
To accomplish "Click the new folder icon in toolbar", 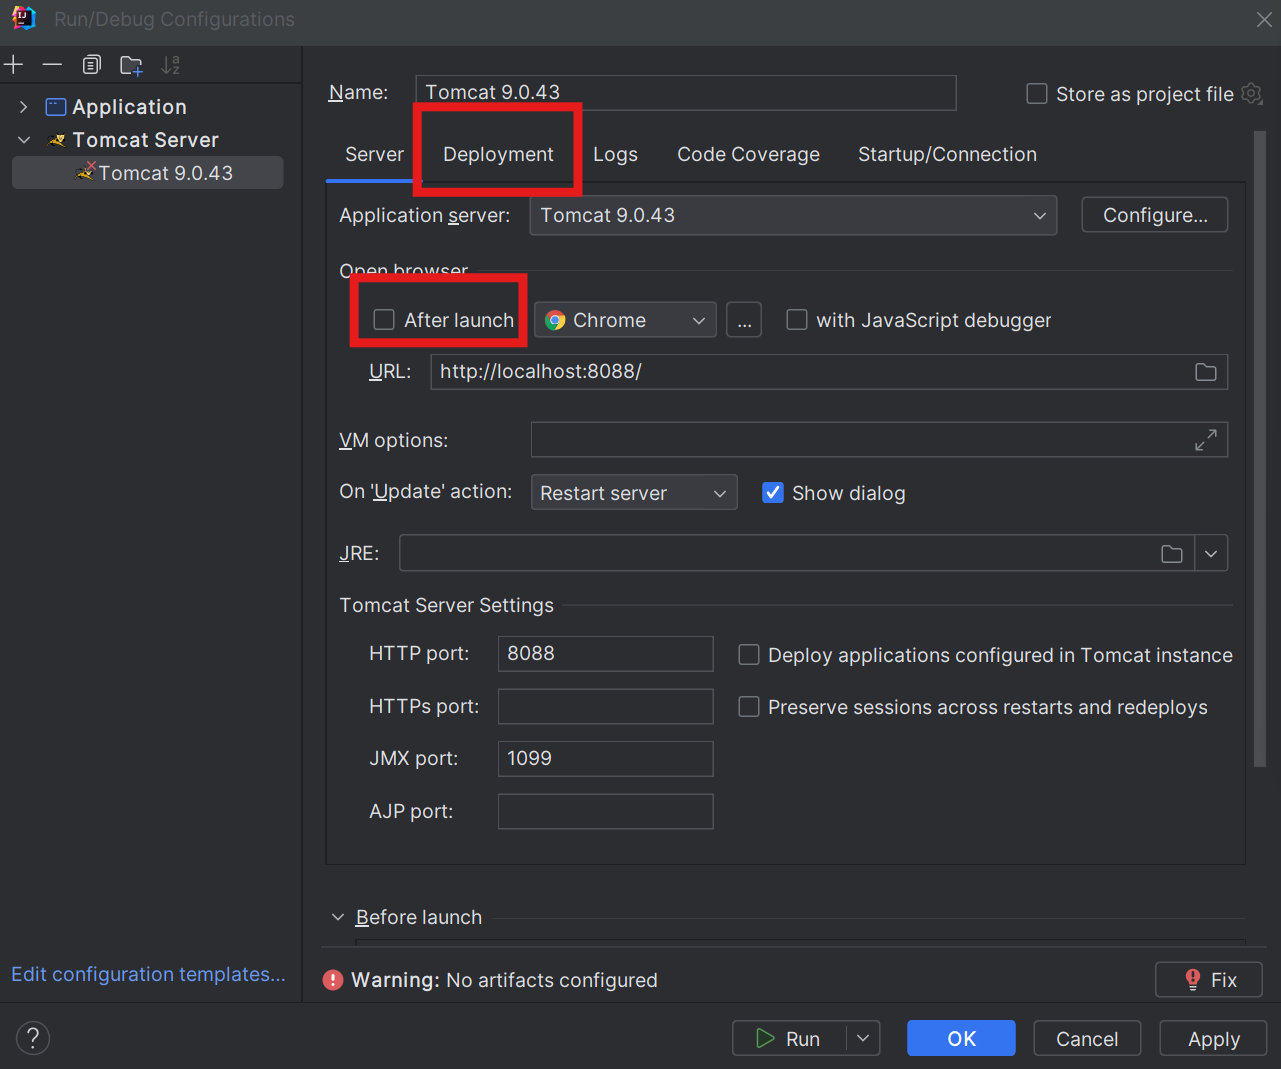I will [131, 65].
